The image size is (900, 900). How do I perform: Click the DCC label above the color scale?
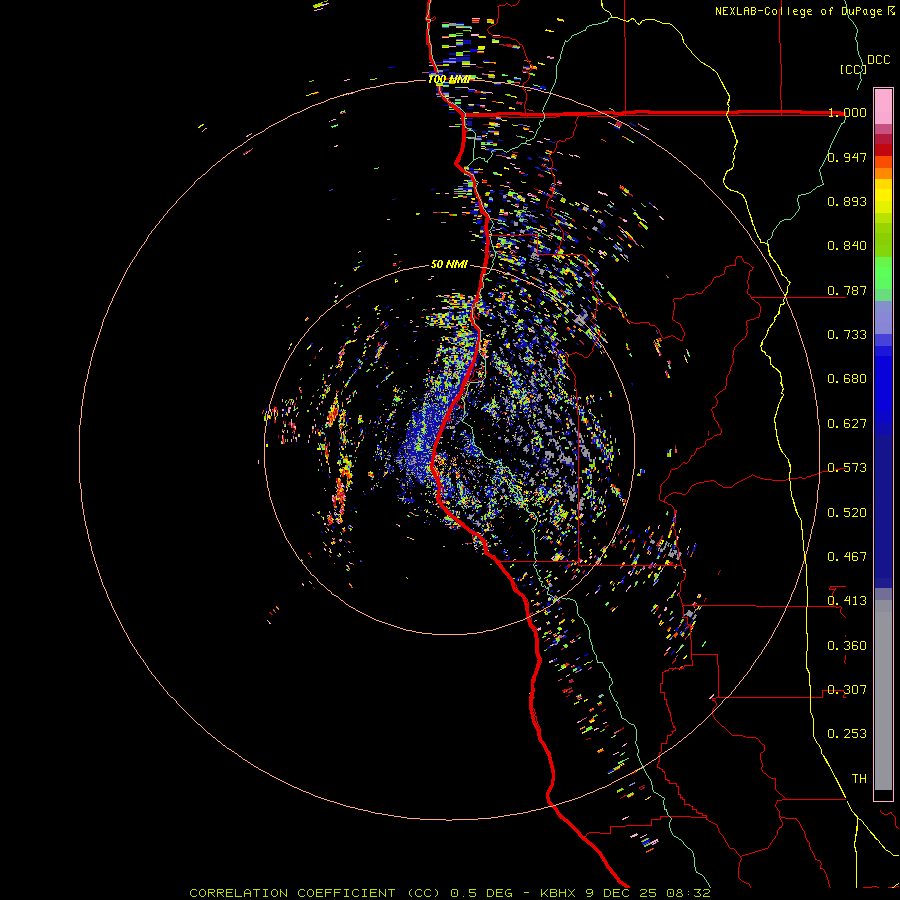(x=878, y=60)
